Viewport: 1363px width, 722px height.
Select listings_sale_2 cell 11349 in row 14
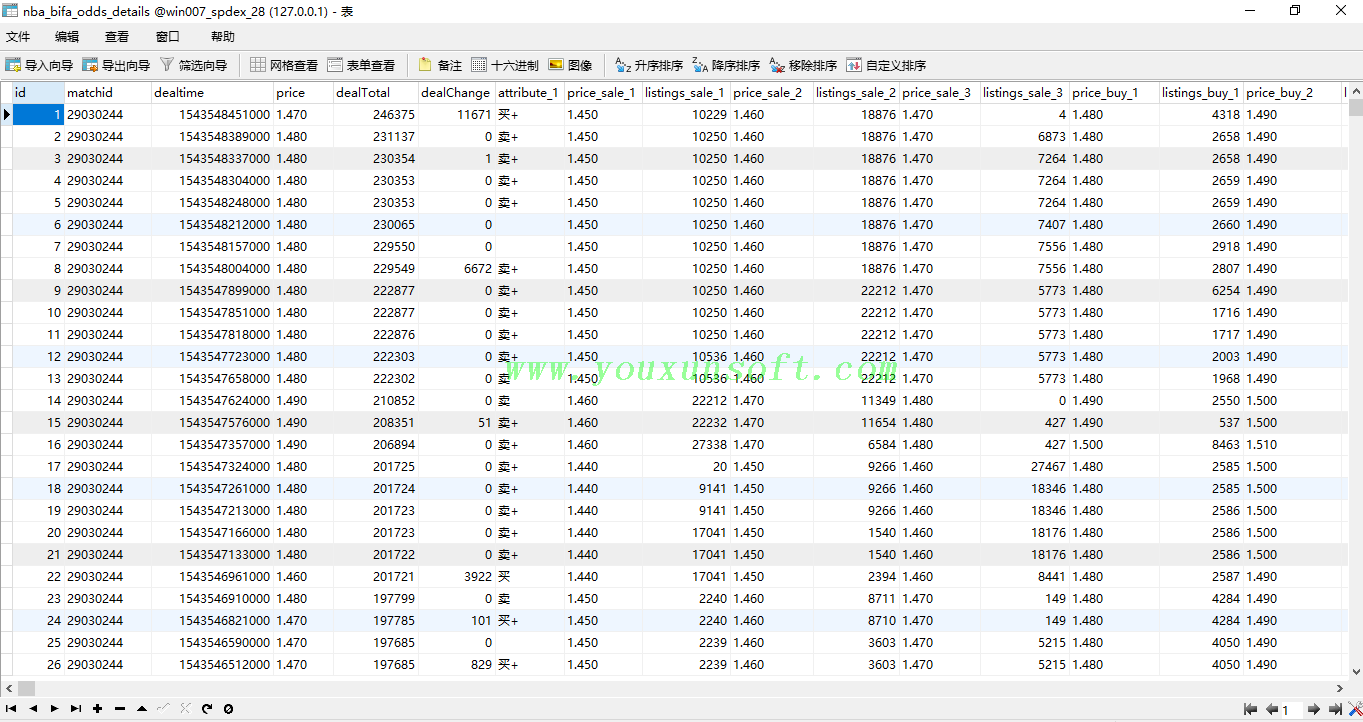(856, 400)
